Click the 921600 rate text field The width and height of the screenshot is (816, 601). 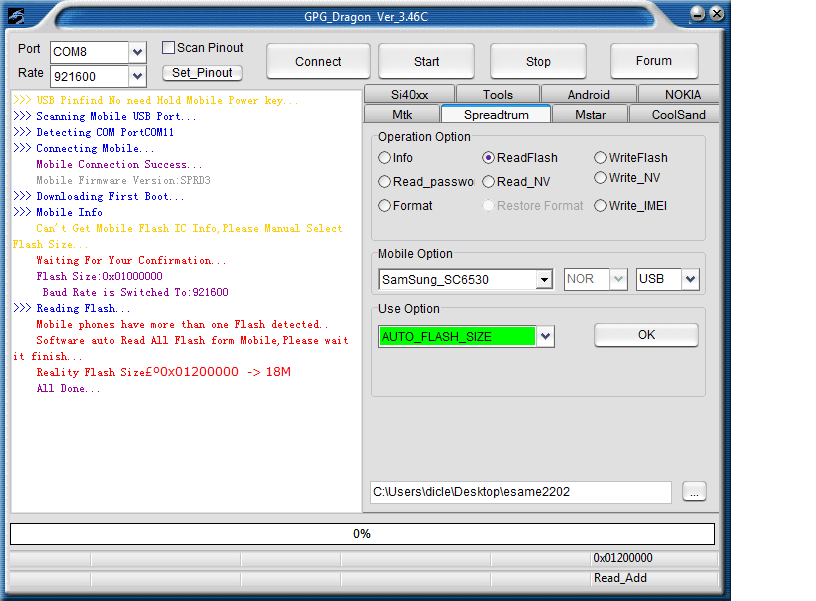[90, 76]
